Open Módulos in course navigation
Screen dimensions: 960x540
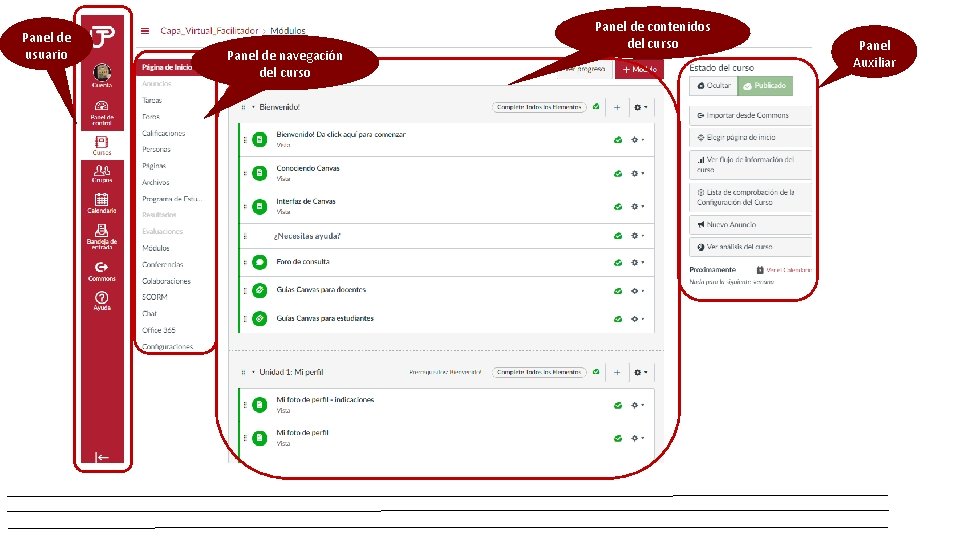click(x=156, y=248)
